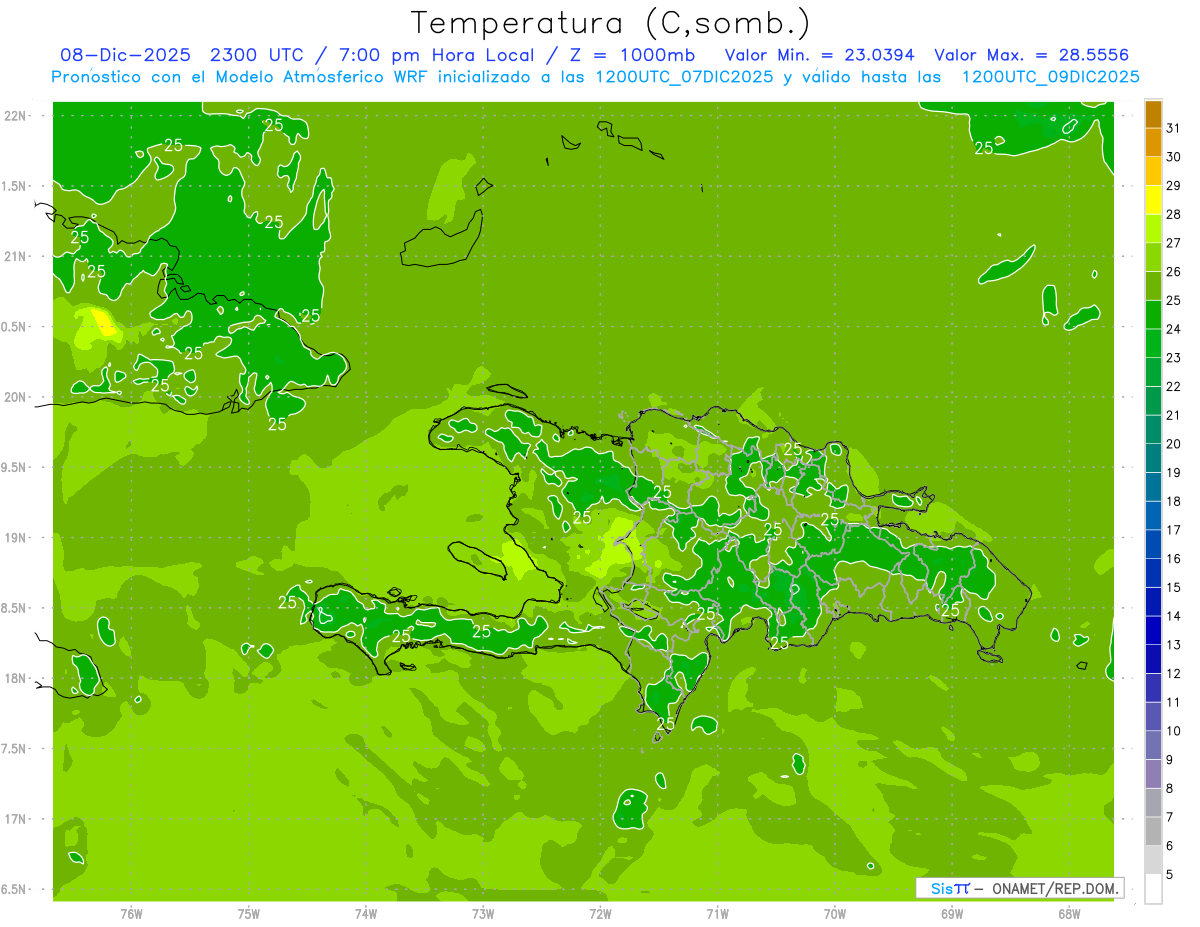The height and width of the screenshot is (927, 1200).
Task: Select the Valor Min. = 23.0394 text
Action: [x=819, y=55]
